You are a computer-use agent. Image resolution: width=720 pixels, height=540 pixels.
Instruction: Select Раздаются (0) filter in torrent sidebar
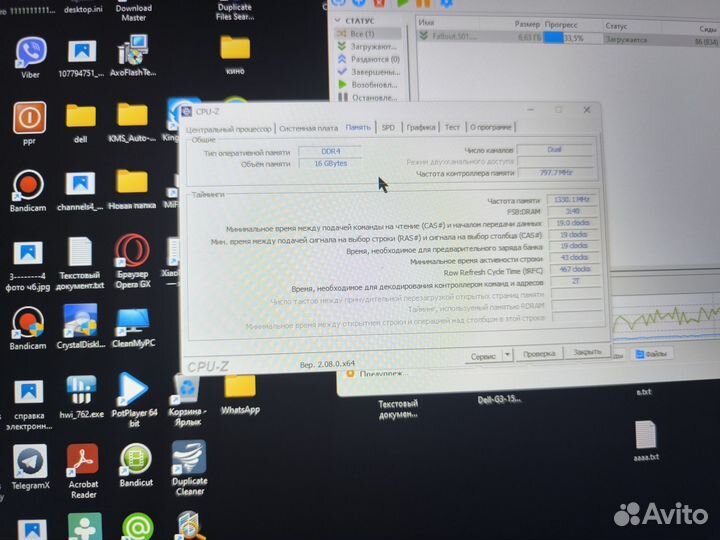click(x=367, y=59)
